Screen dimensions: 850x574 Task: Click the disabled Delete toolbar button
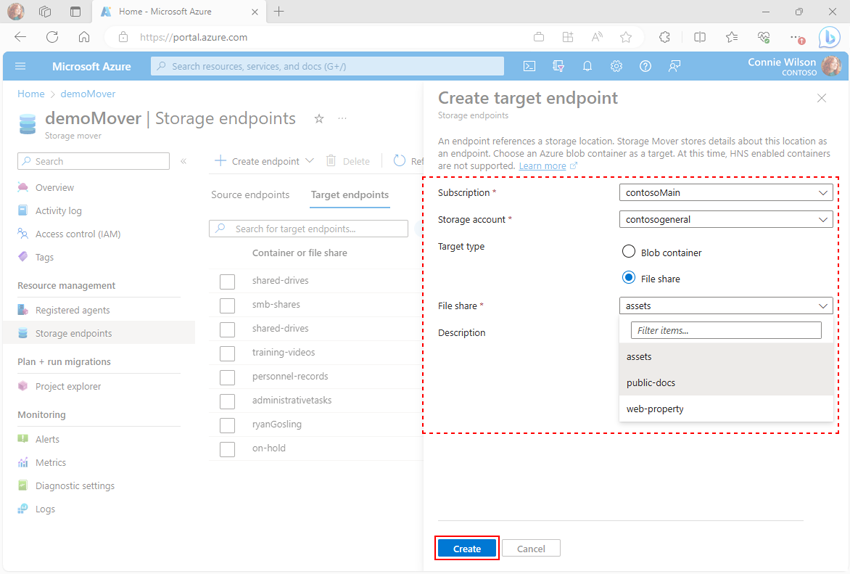tap(348, 161)
